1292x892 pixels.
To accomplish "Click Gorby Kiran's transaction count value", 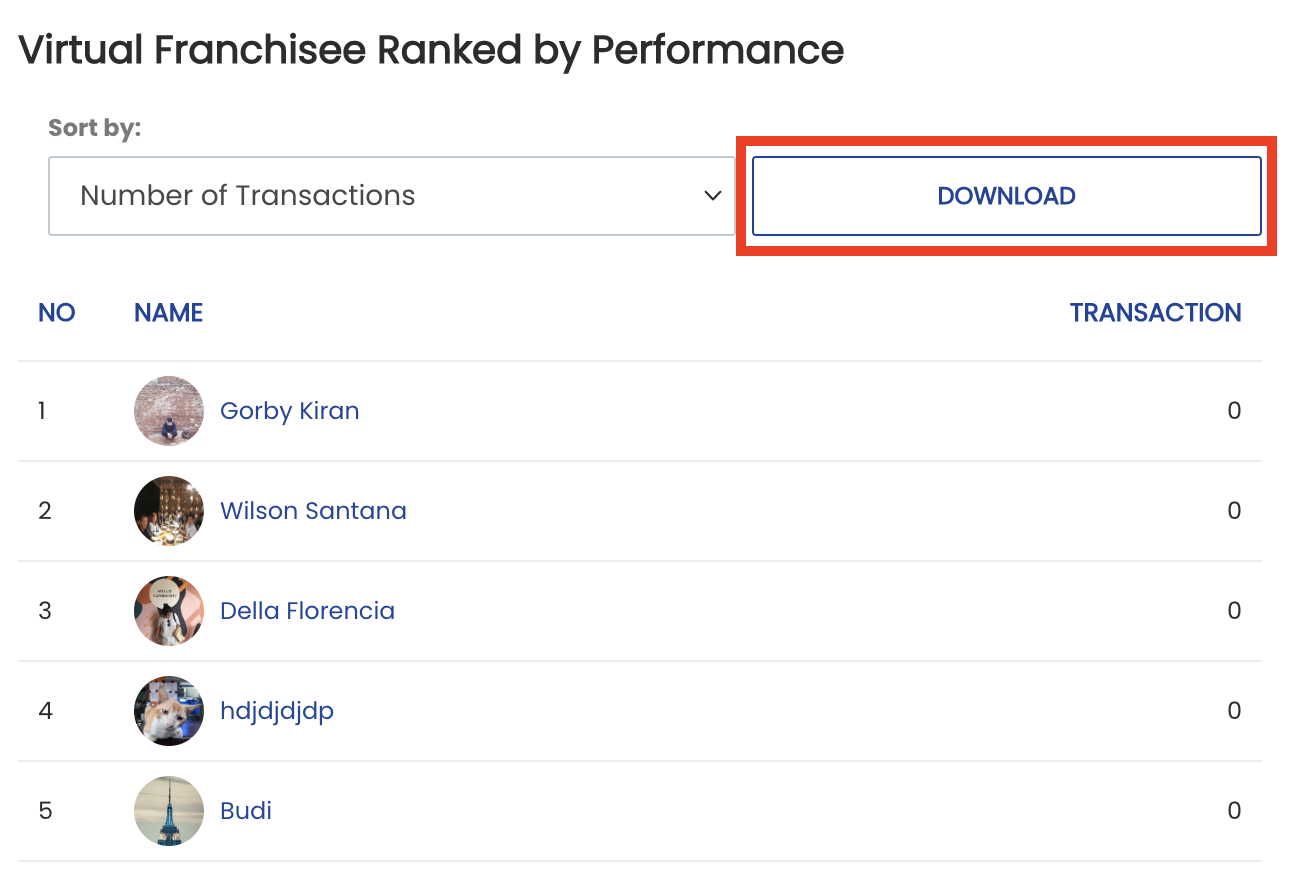I will pos(1234,411).
